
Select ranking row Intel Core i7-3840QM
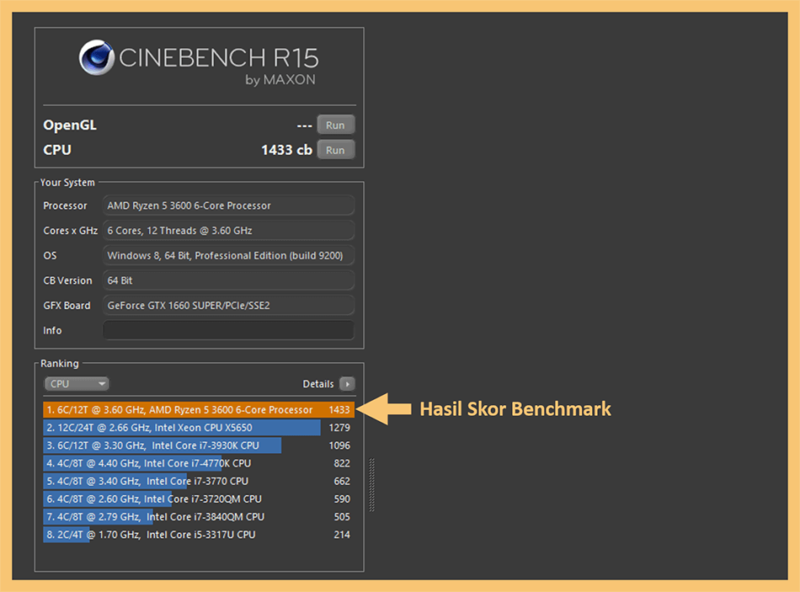pos(198,517)
